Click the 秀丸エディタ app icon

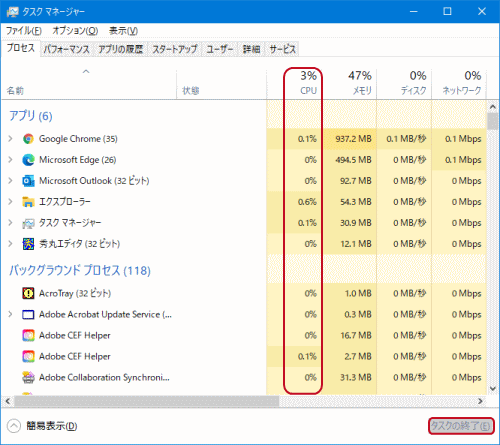[x=28, y=244]
